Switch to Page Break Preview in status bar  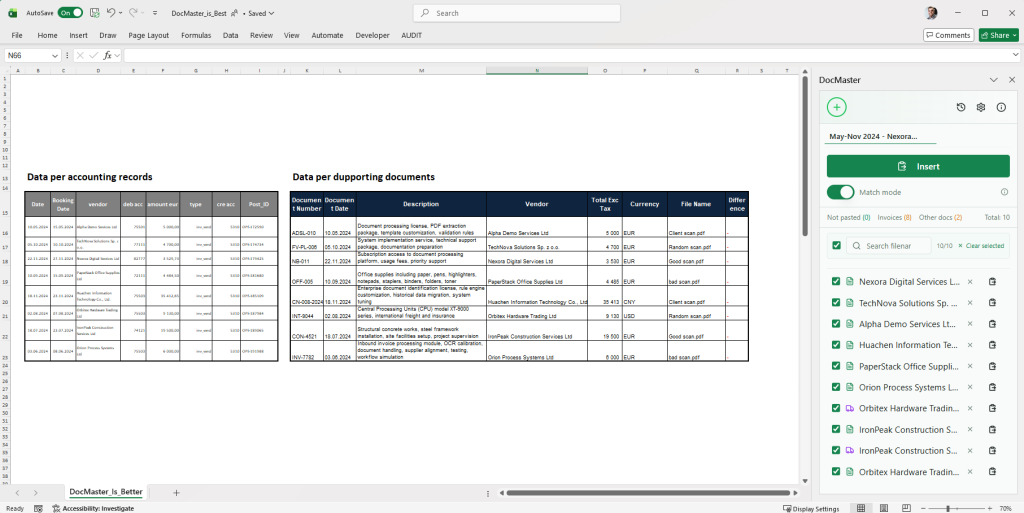coord(904,508)
